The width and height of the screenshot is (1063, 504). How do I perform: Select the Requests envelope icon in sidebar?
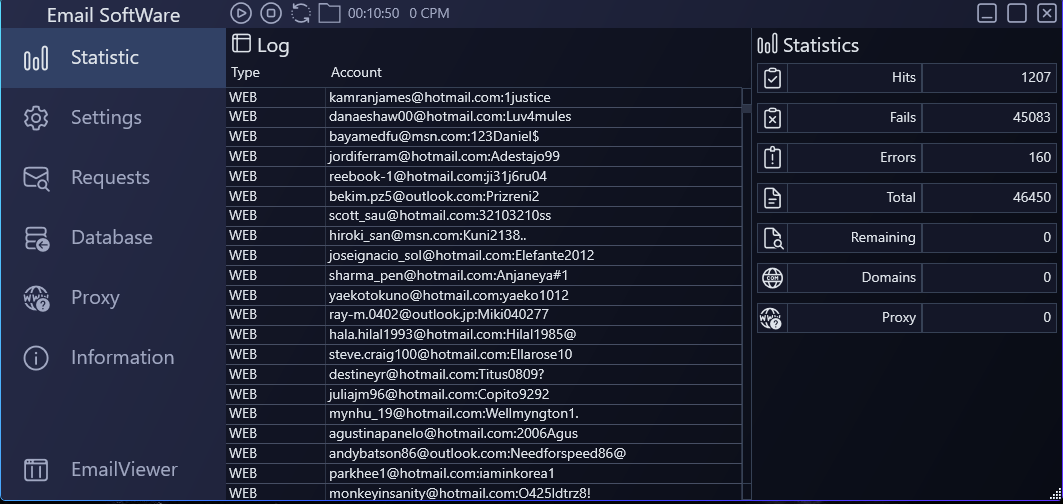click(36, 178)
